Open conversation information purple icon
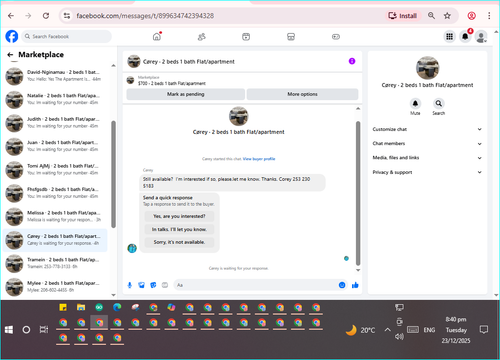 (352, 61)
